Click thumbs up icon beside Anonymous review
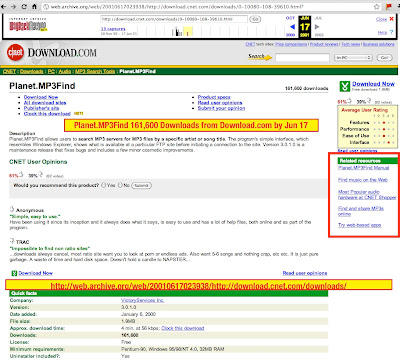The height and width of the screenshot is (360, 400). 12,209
